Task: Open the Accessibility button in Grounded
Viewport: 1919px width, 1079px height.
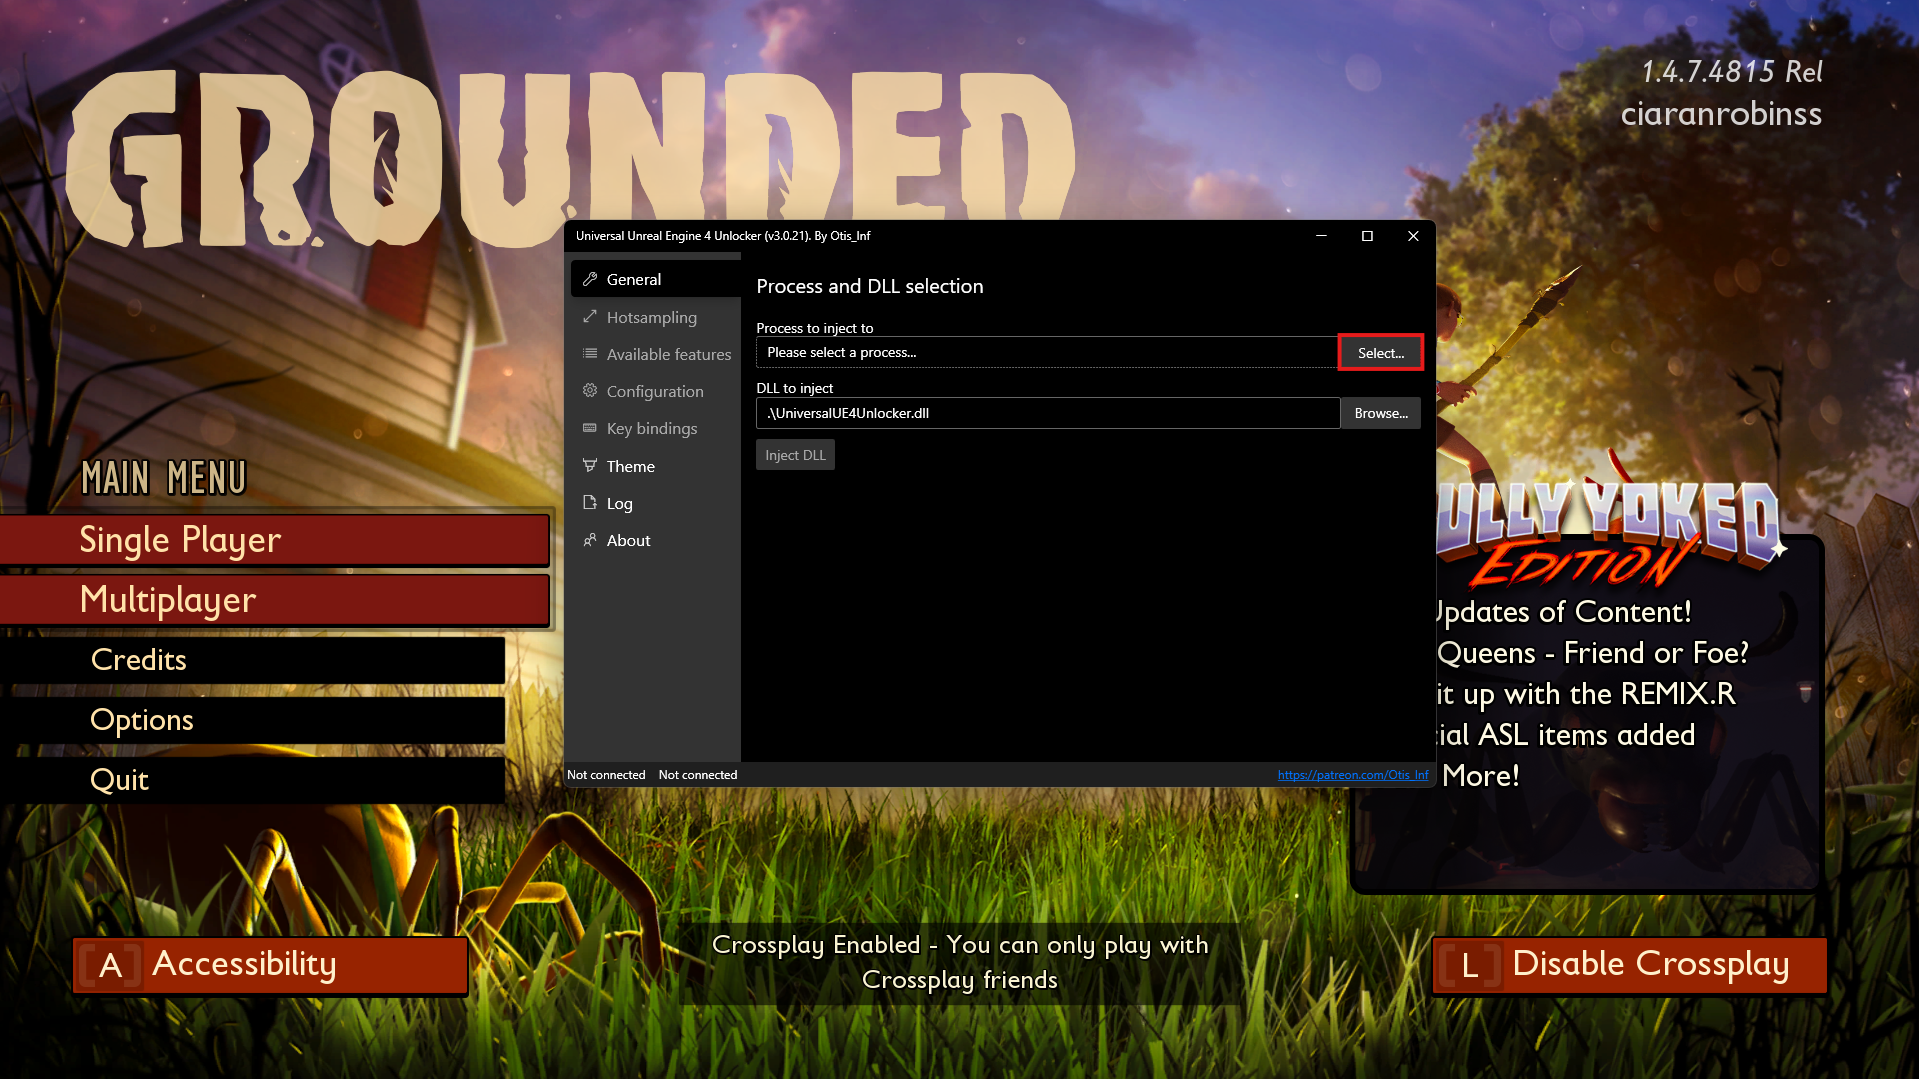Action: (x=270, y=965)
